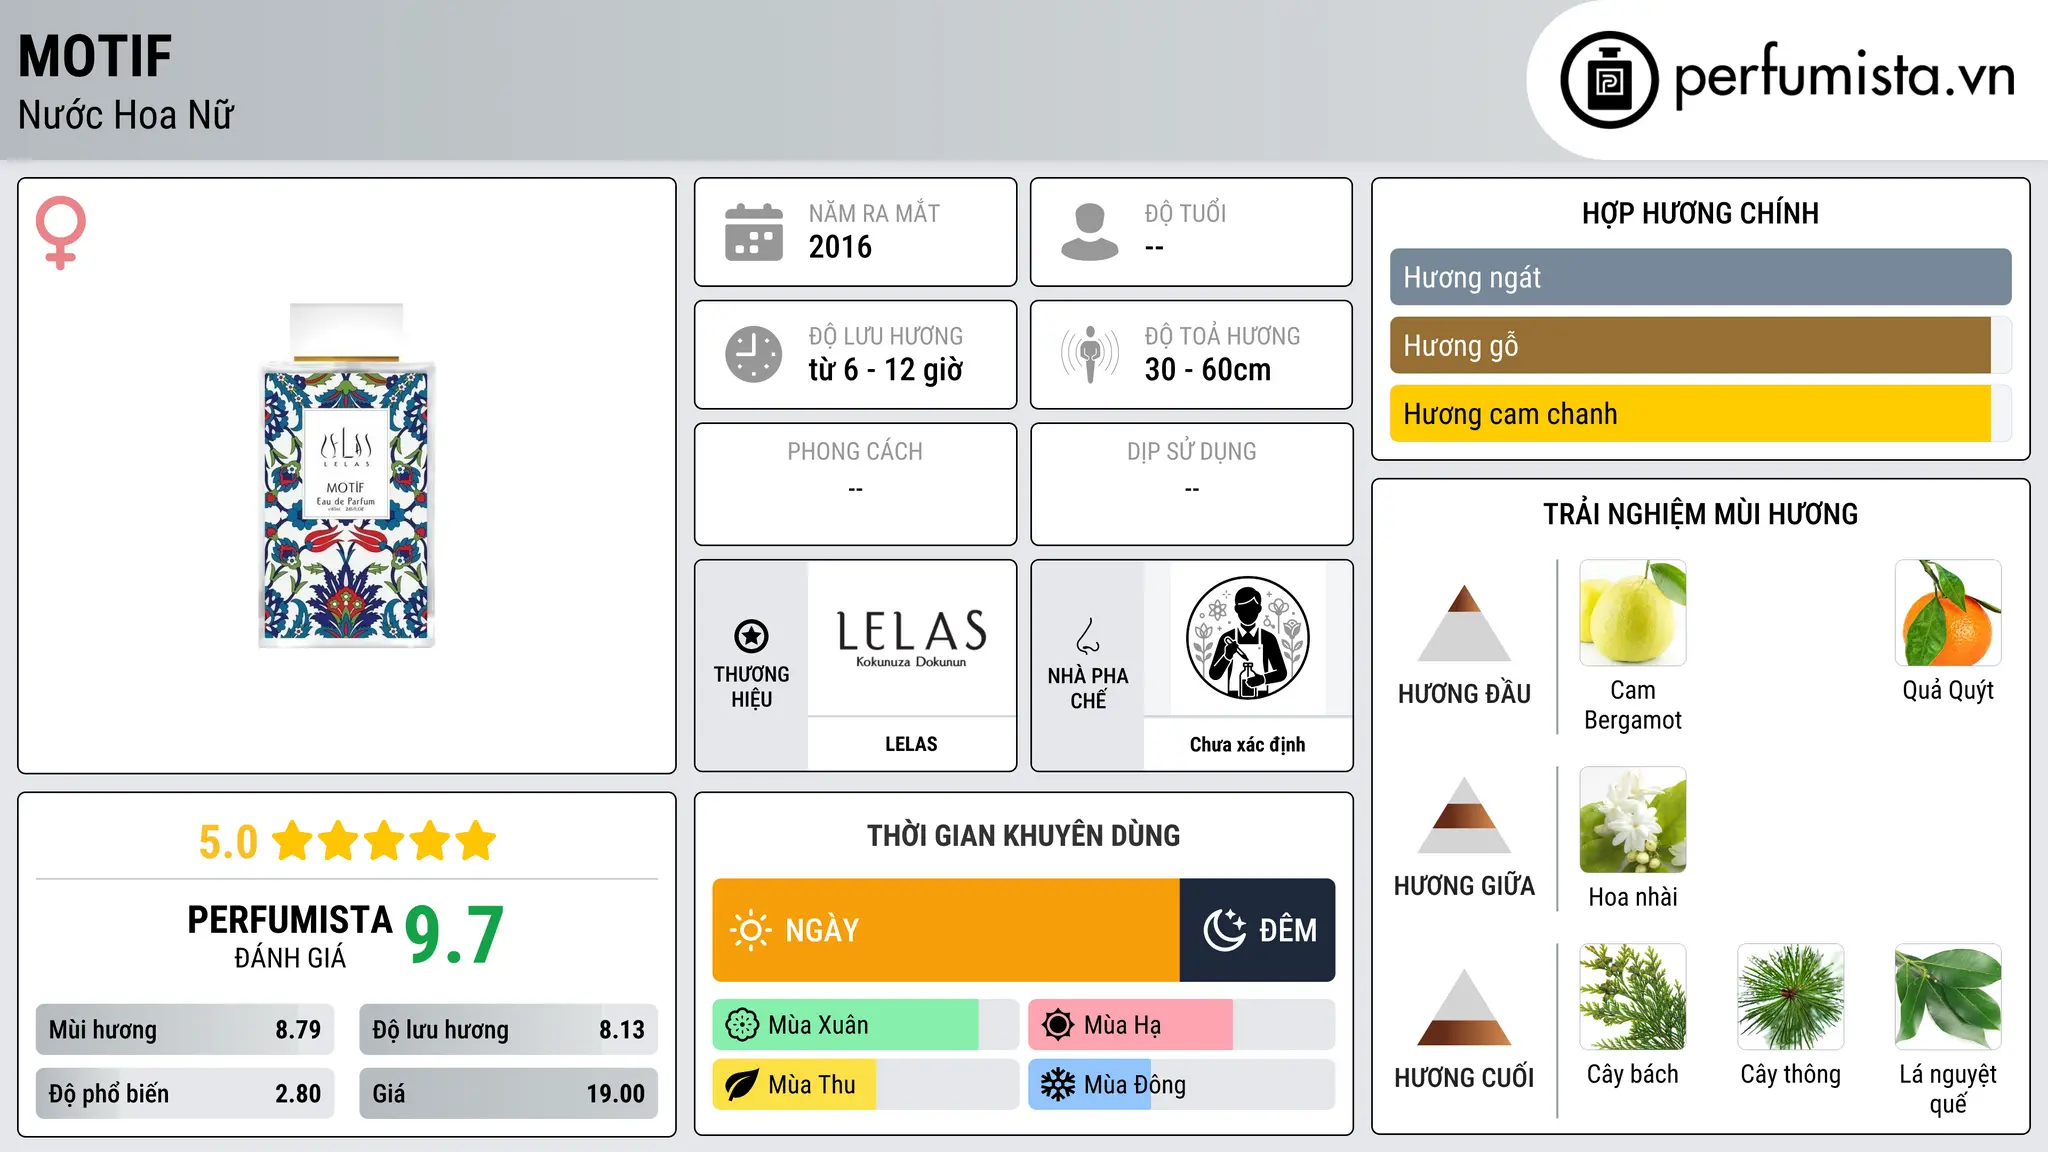
Task: Click the sillage icon beside Độ toả hương
Action: pos(1090,354)
